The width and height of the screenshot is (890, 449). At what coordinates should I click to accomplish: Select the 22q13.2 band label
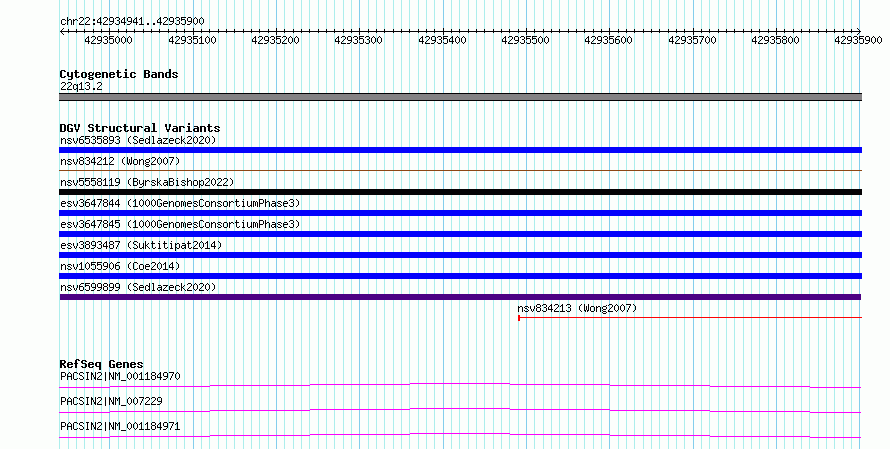(x=81, y=86)
